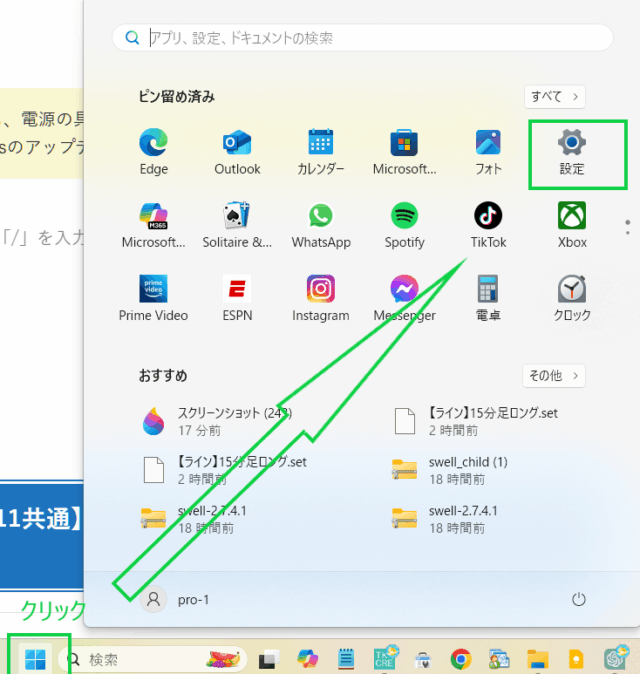Open Messenger from pinned apps
This screenshot has width=640, height=674.
pyautogui.click(x=404, y=298)
